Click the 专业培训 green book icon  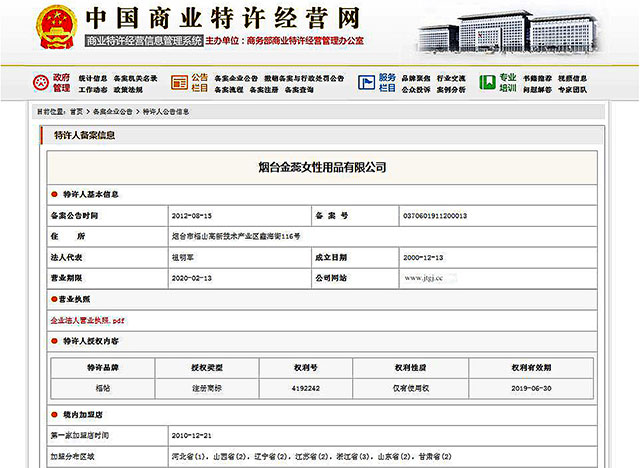point(487,83)
